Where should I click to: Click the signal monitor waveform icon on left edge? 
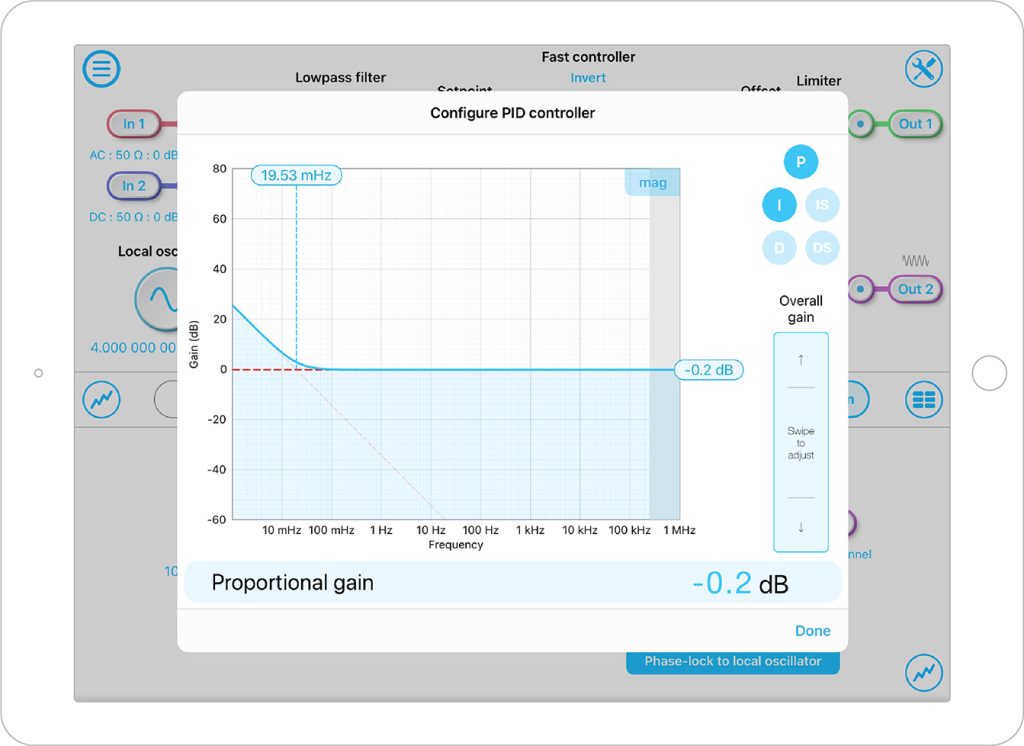click(x=100, y=399)
